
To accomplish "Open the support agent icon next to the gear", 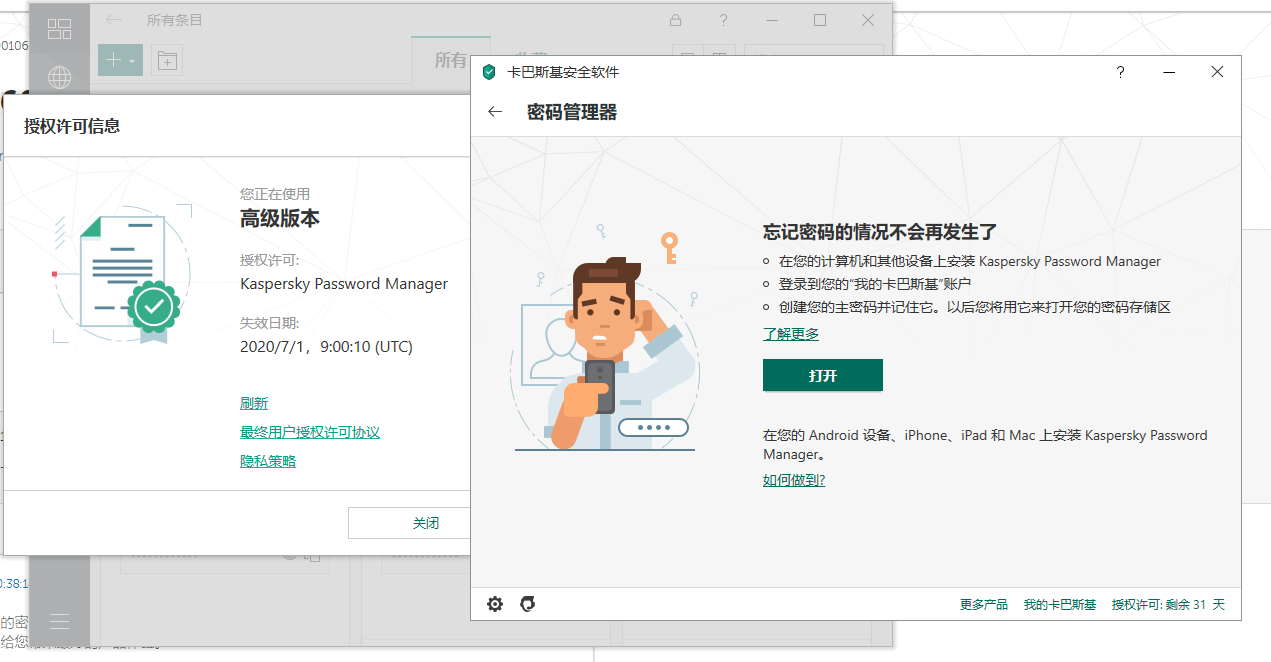I will tap(528, 604).
